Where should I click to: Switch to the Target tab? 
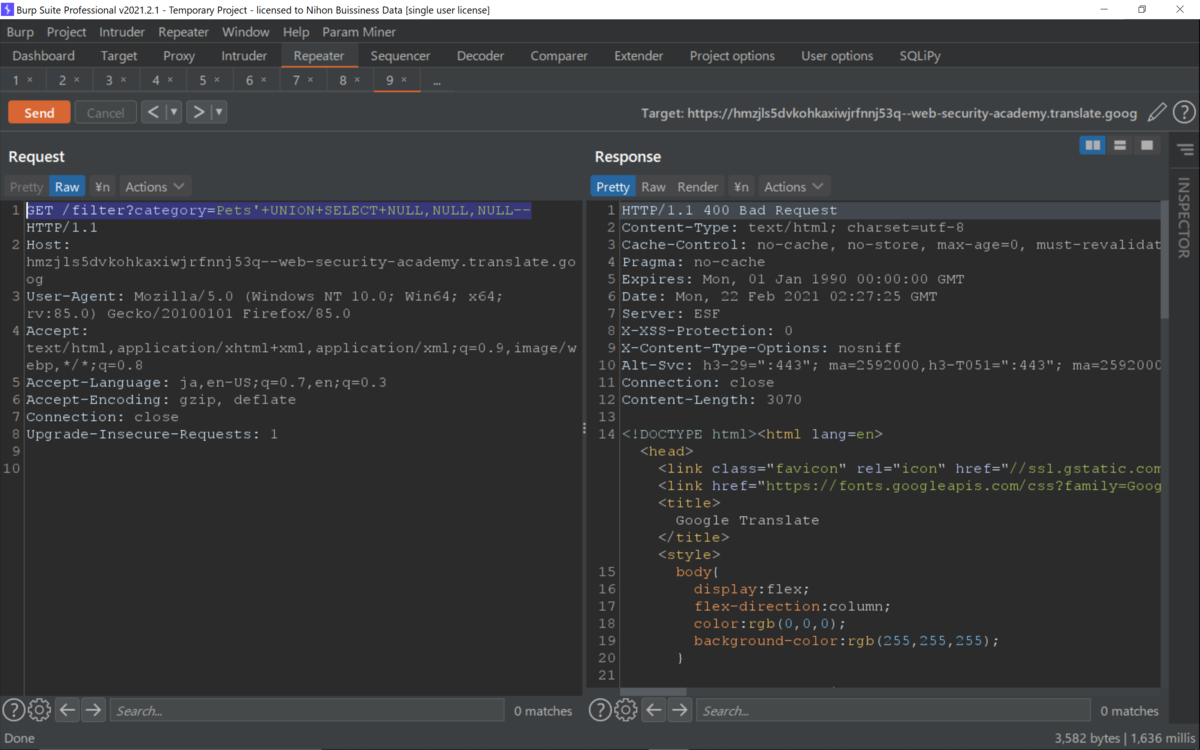tap(119, 56)
